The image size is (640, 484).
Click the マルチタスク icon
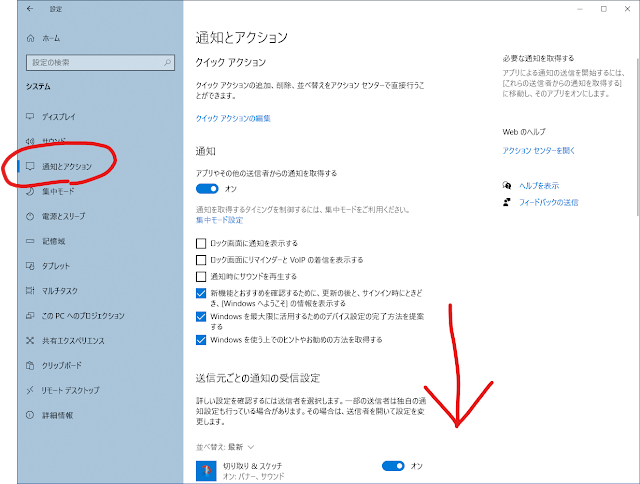(x=30, y=291)
